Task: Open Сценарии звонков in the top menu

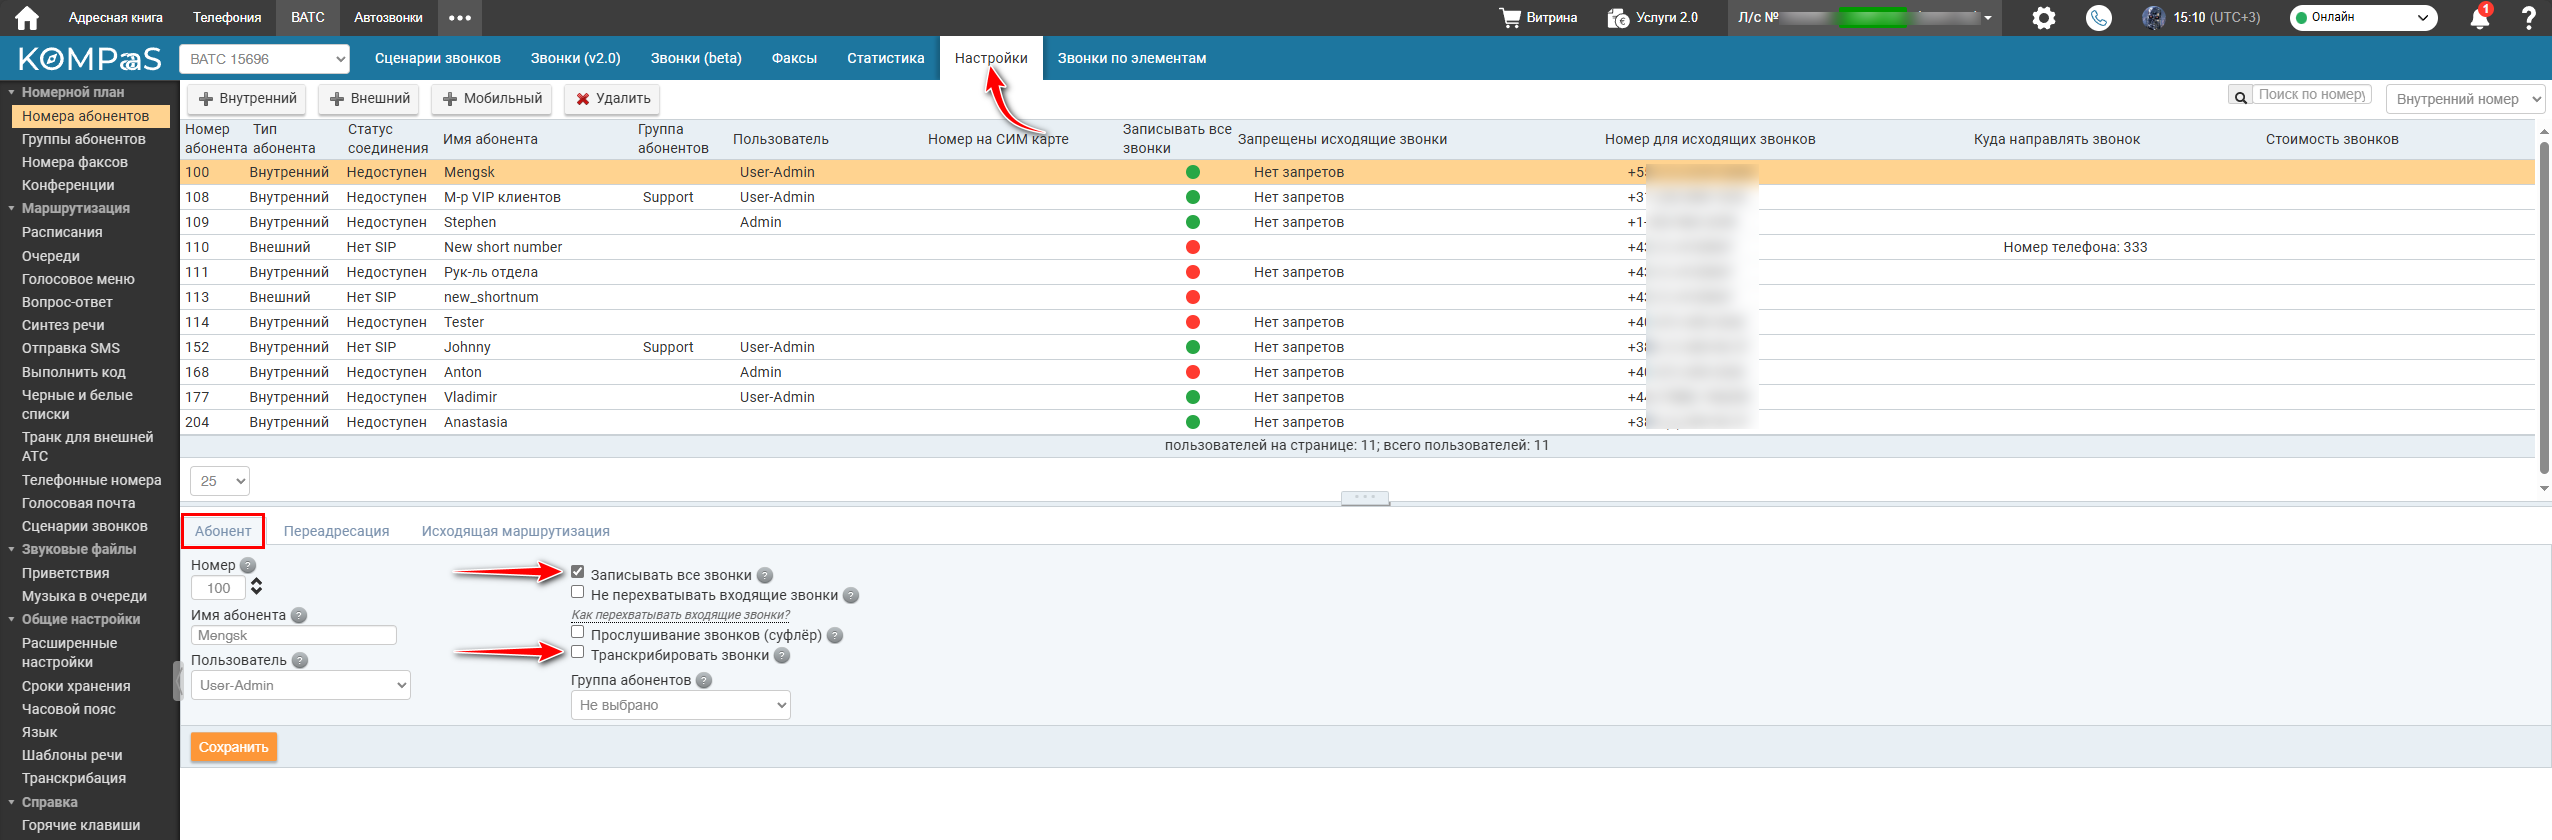Action: click(437, 58)
